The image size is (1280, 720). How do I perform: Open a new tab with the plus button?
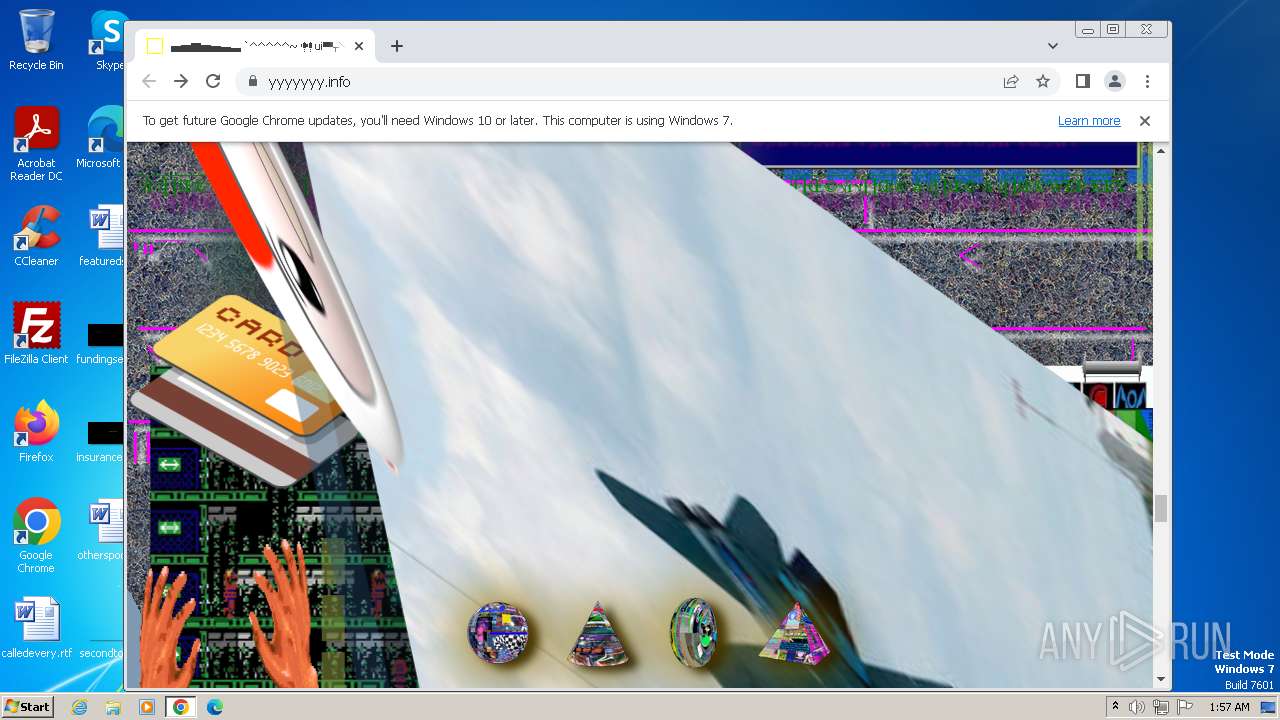point(397,46)
